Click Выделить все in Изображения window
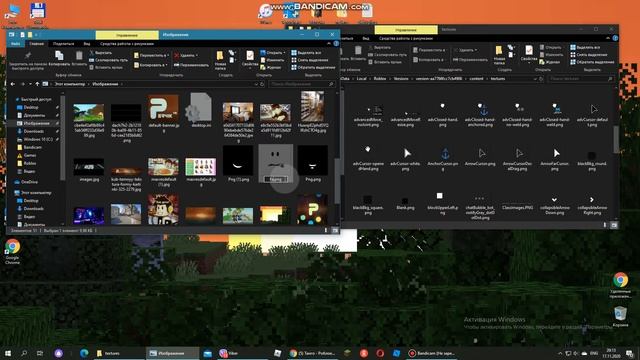 (x=307, y=53)
